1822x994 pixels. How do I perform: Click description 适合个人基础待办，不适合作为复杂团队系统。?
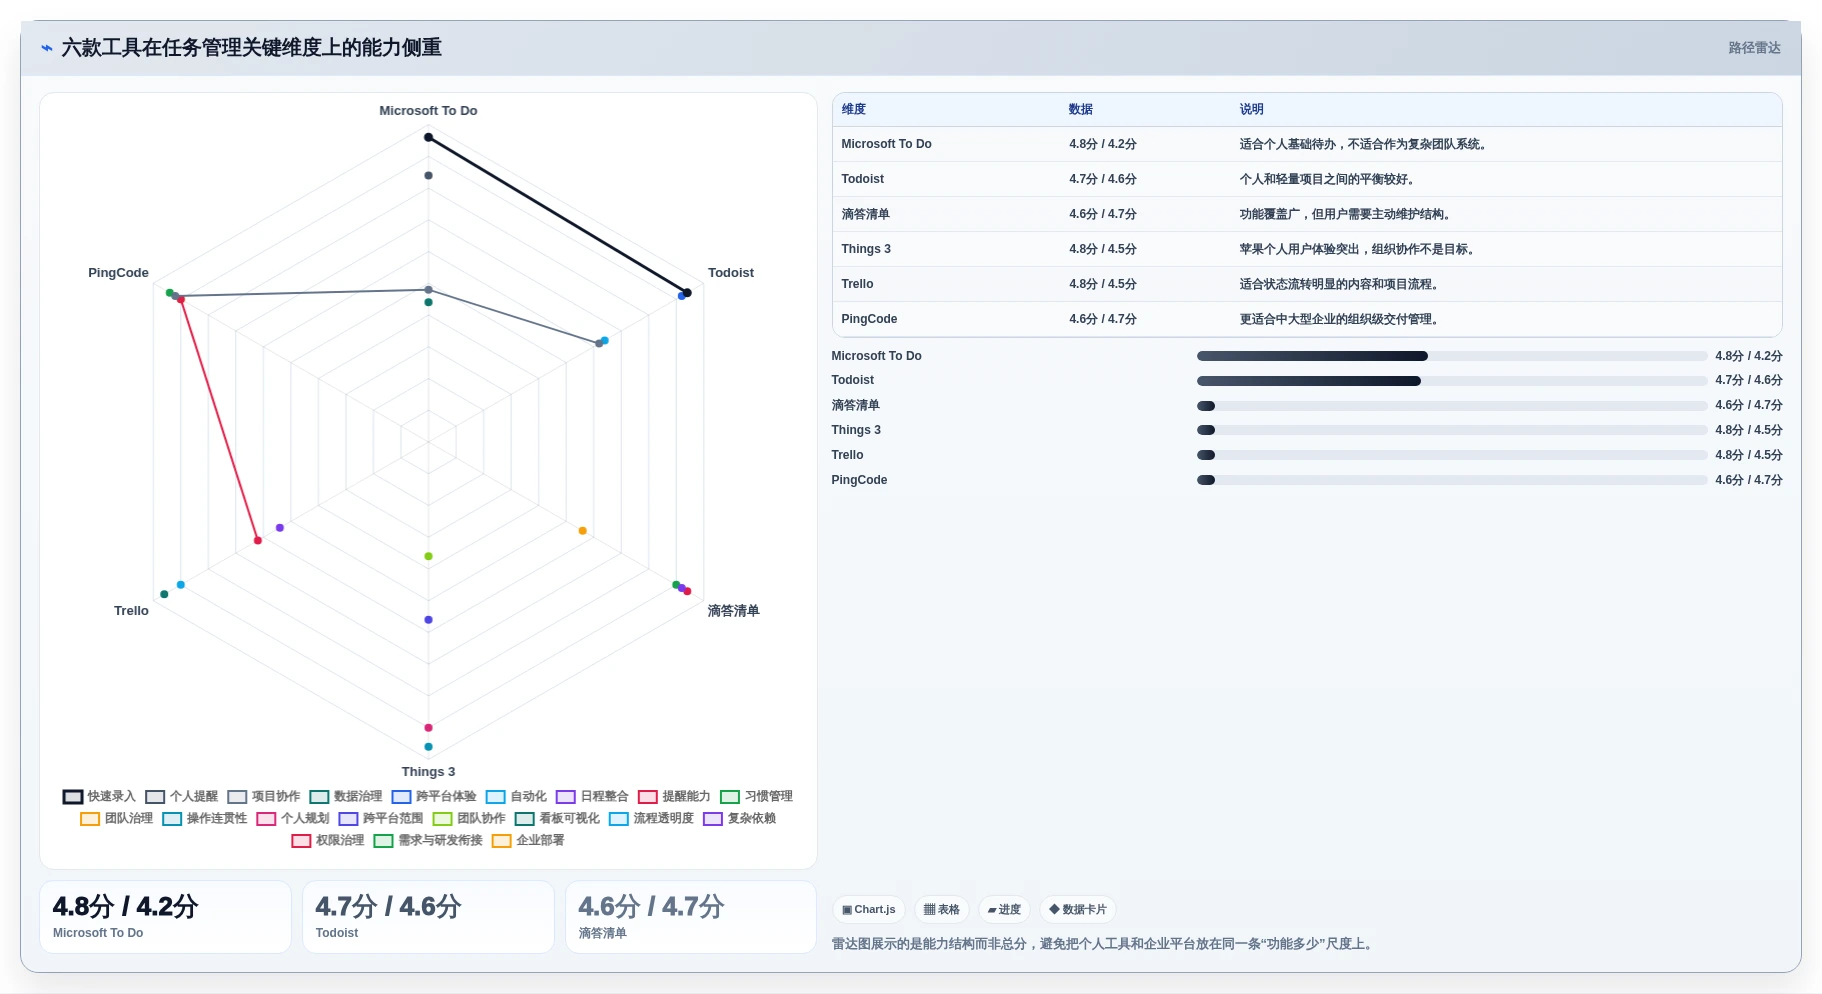point(1365,144)
